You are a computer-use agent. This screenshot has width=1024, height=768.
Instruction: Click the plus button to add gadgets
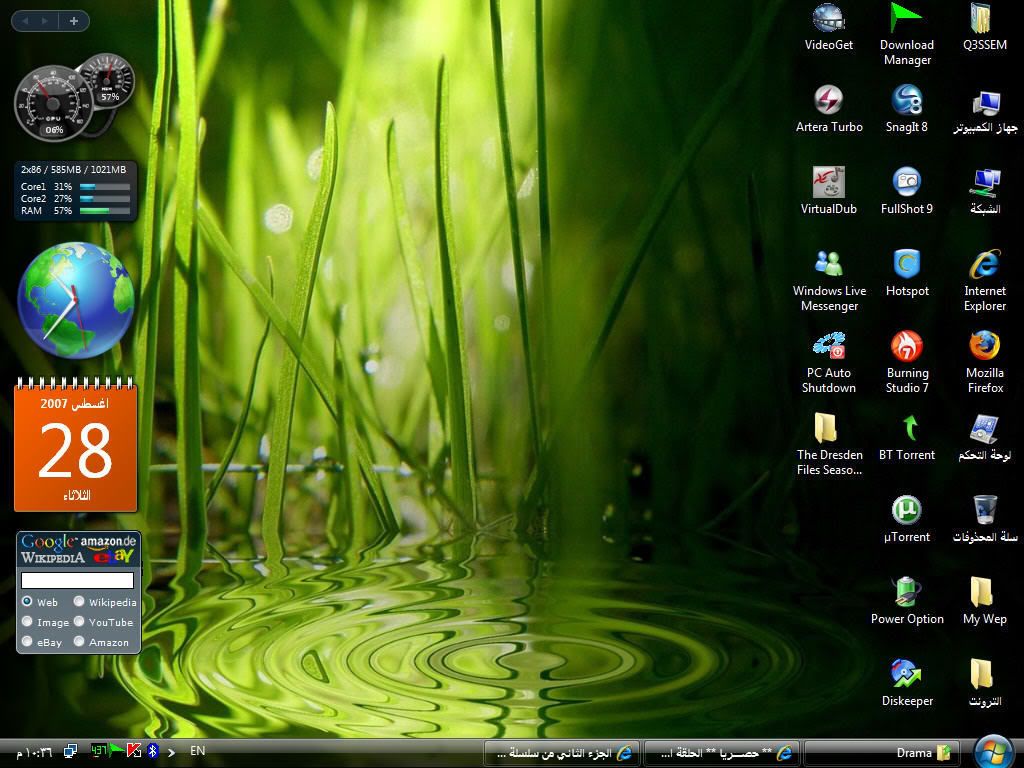73,20
